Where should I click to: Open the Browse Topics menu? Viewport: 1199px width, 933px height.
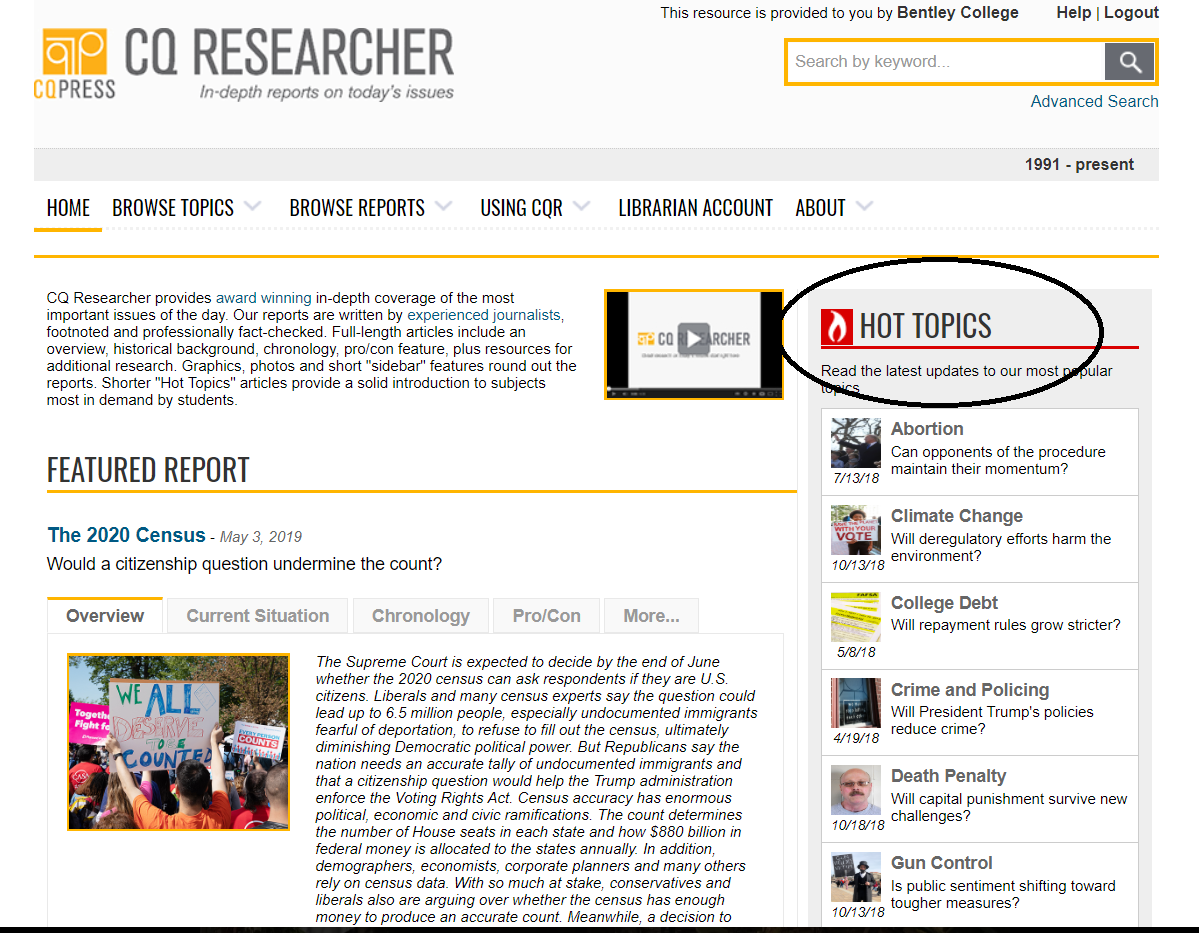pyautogui.click(x=173, y=208)
